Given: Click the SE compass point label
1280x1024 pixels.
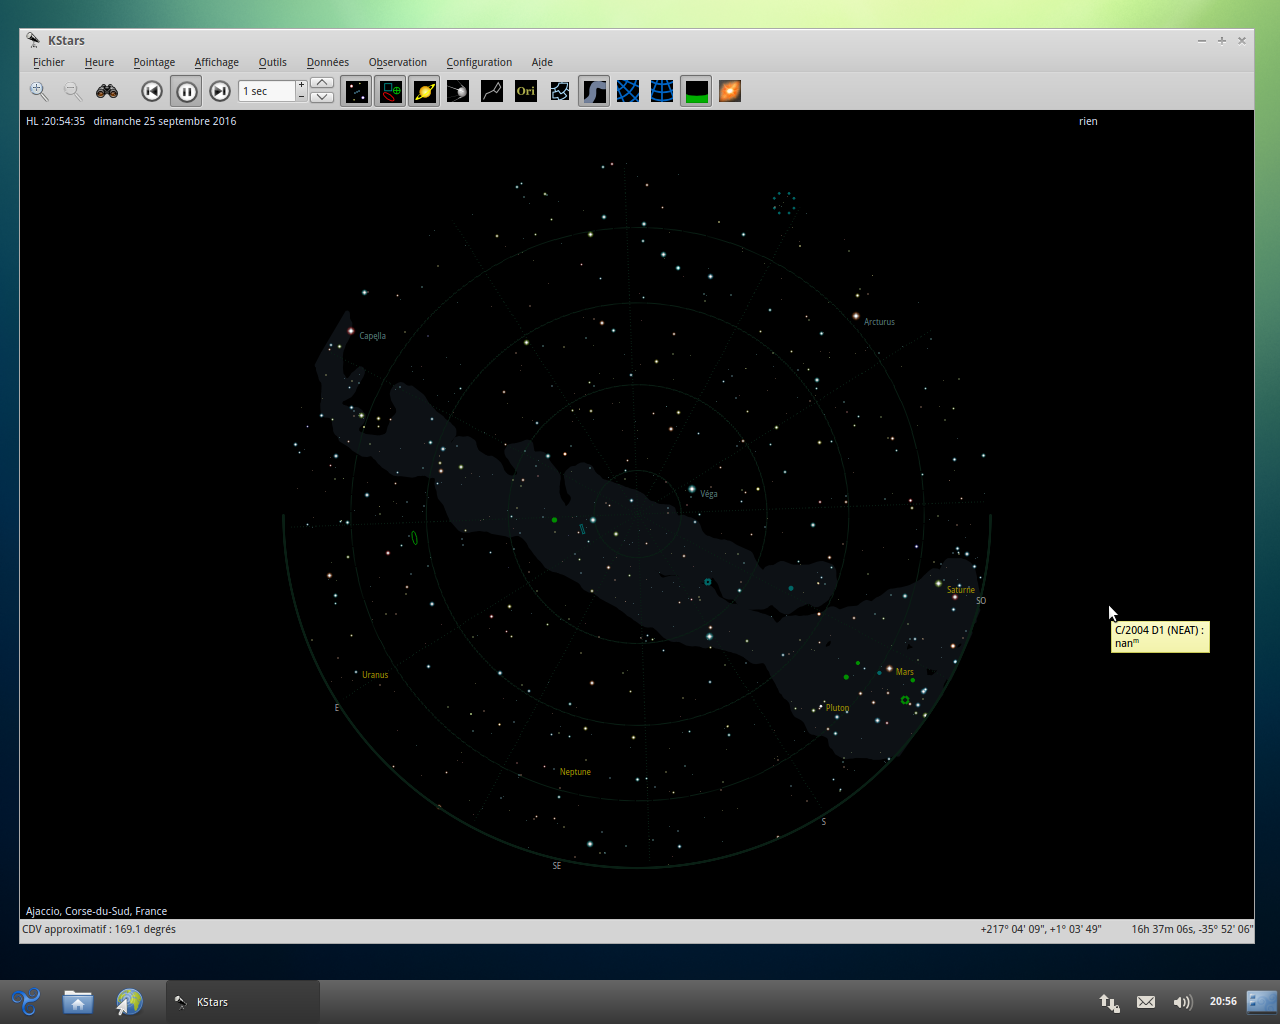Looking at the screenshot, I should coord(557,866).
